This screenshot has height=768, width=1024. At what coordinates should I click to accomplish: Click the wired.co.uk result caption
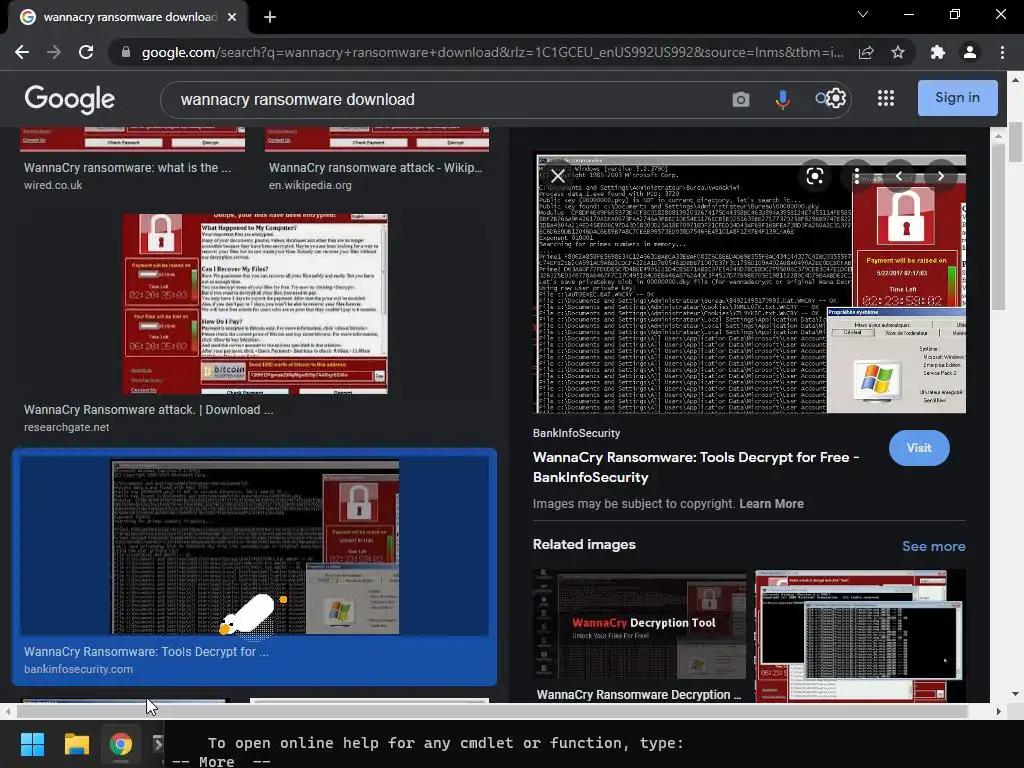pos(127,168)
